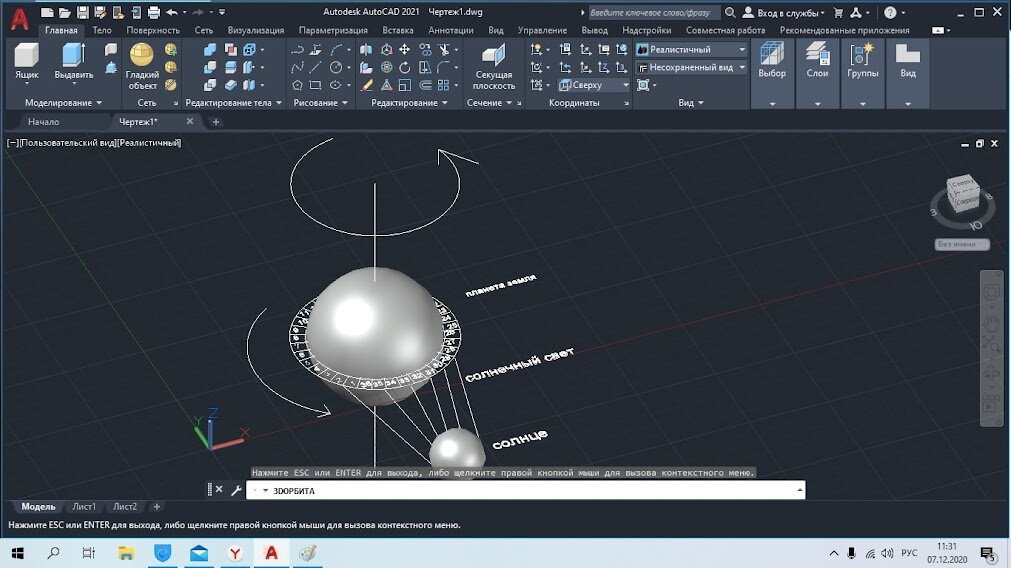The height and width of the screenshot is (568, 1011).
Task: Click the Гладкий объект button
Action: coord(142,67)
